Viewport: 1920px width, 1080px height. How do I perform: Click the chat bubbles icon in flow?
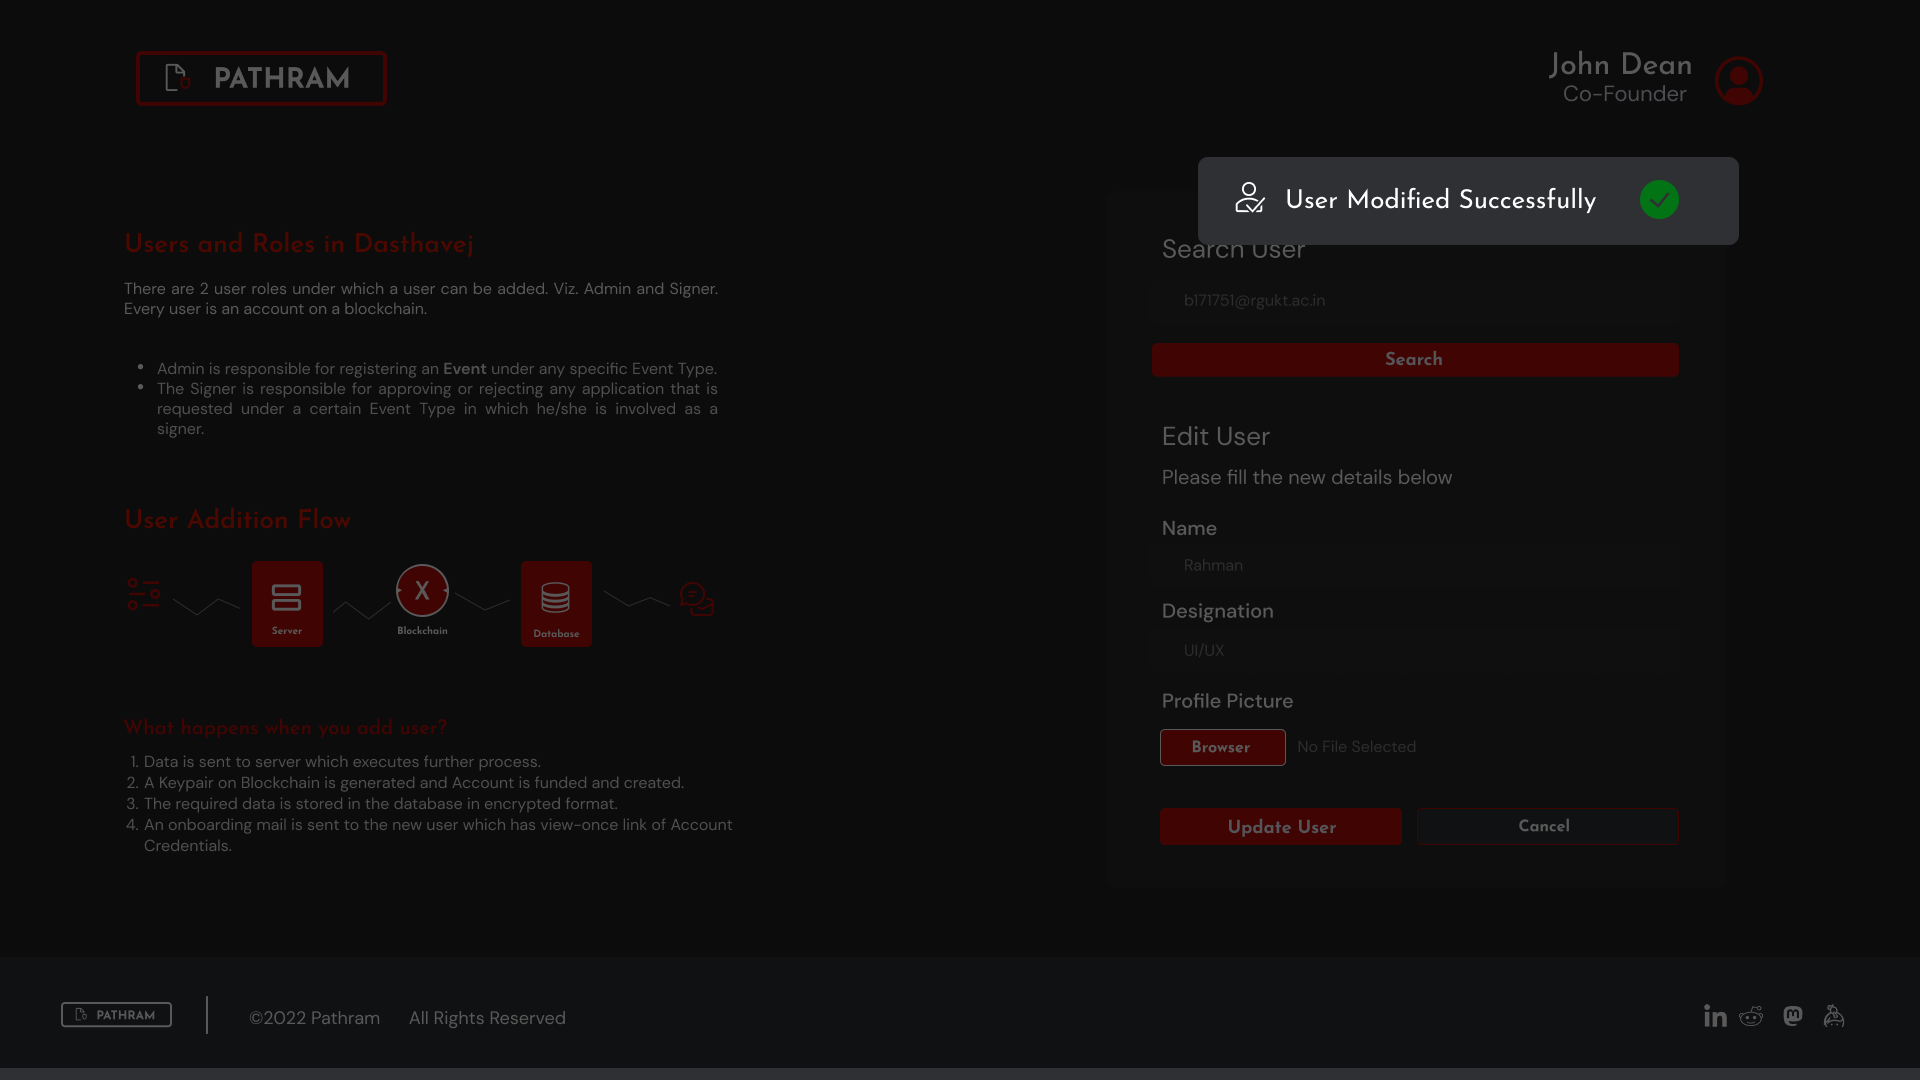click(697, 599)
